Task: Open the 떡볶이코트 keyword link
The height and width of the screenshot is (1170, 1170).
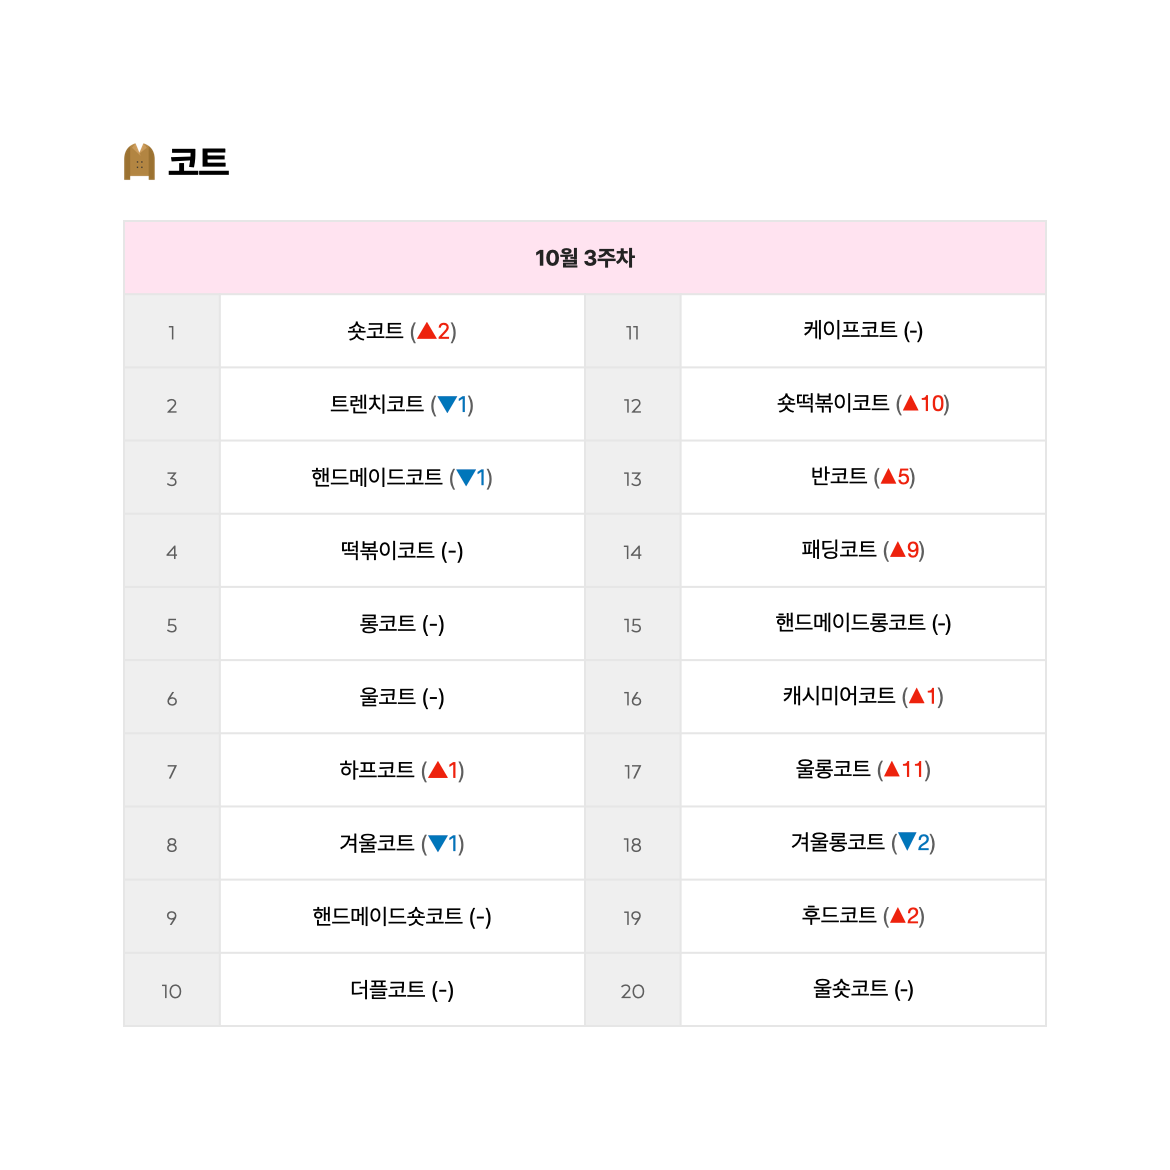Action: (387, 551)
